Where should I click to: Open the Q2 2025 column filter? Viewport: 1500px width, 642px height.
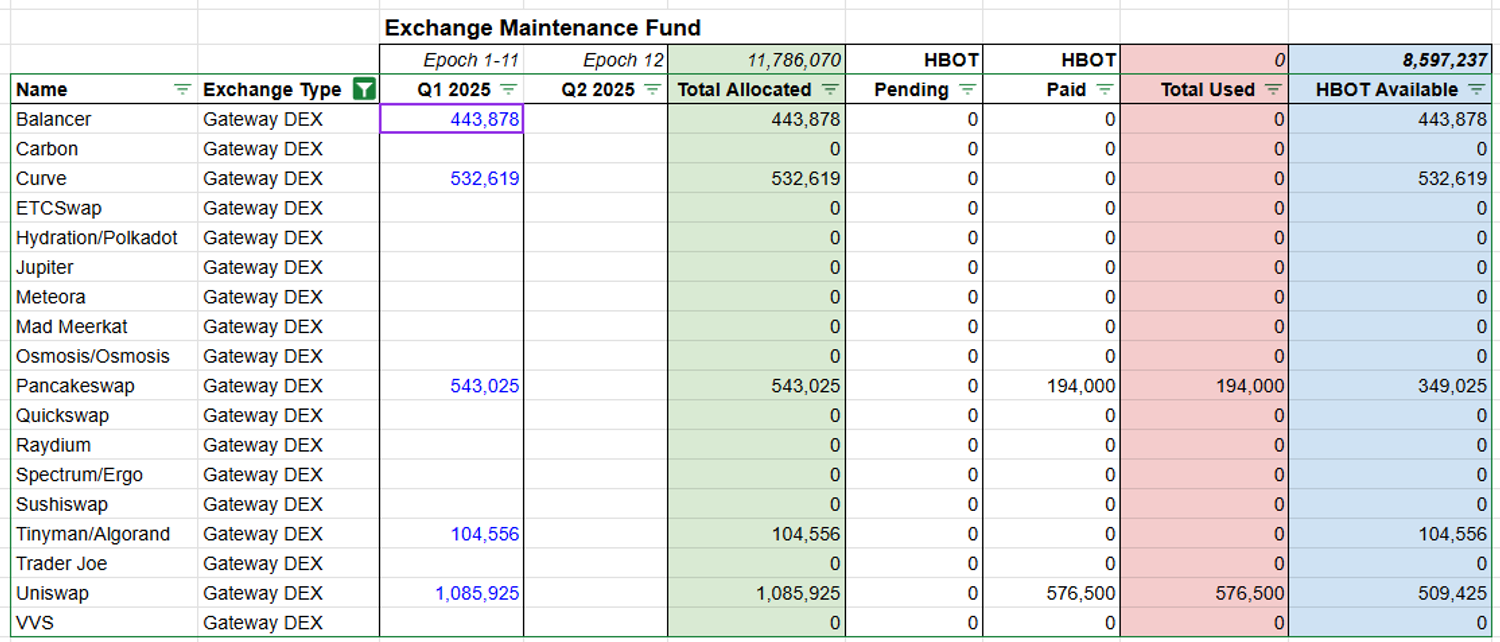(652, 89)
